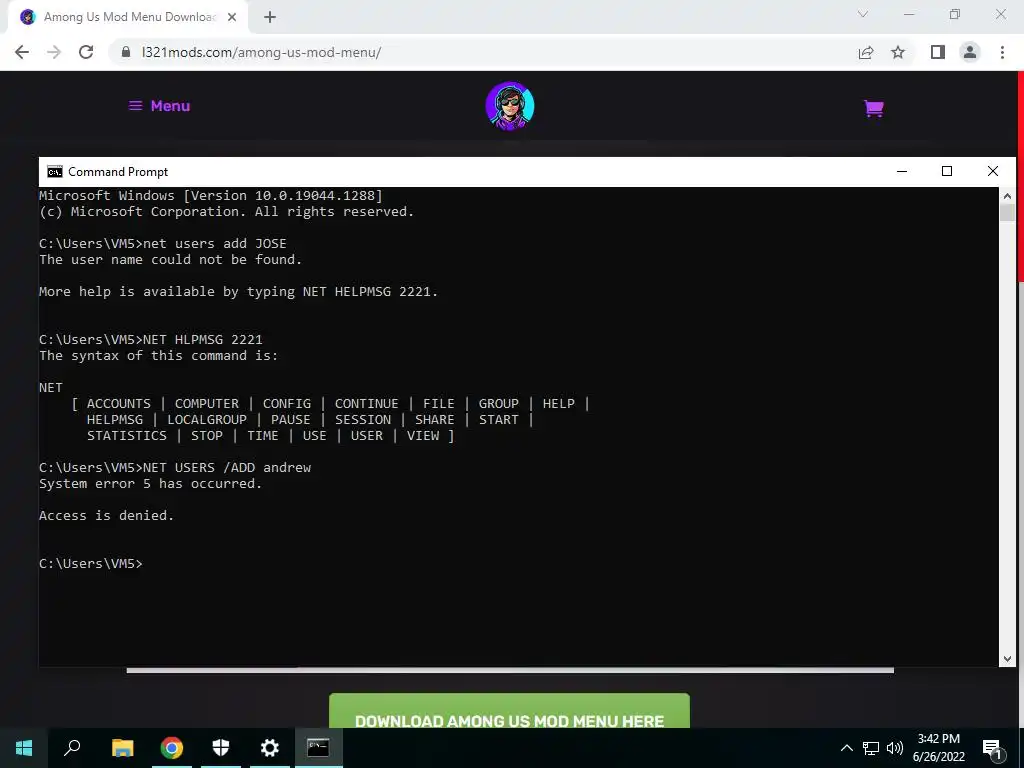
Task: Click Command Prompt scrollbar down arrow
Action: coord(1007,659)
